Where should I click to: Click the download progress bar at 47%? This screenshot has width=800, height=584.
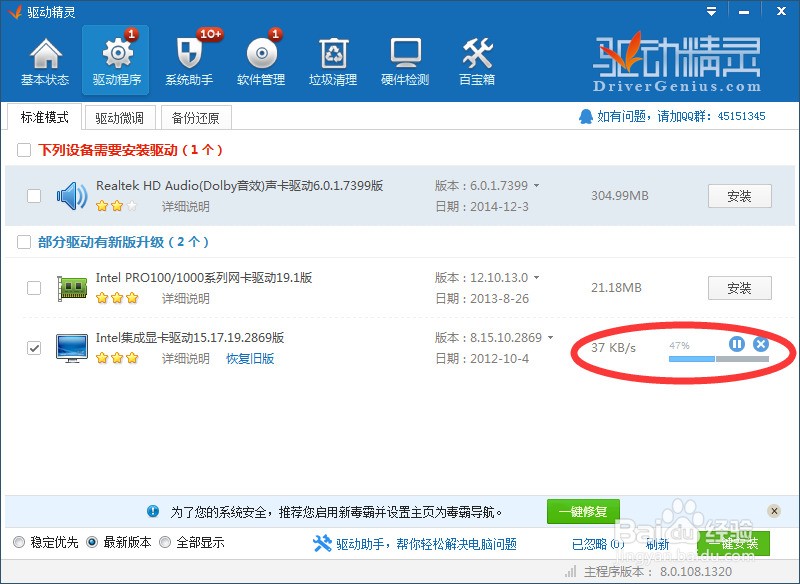point(718,359)
